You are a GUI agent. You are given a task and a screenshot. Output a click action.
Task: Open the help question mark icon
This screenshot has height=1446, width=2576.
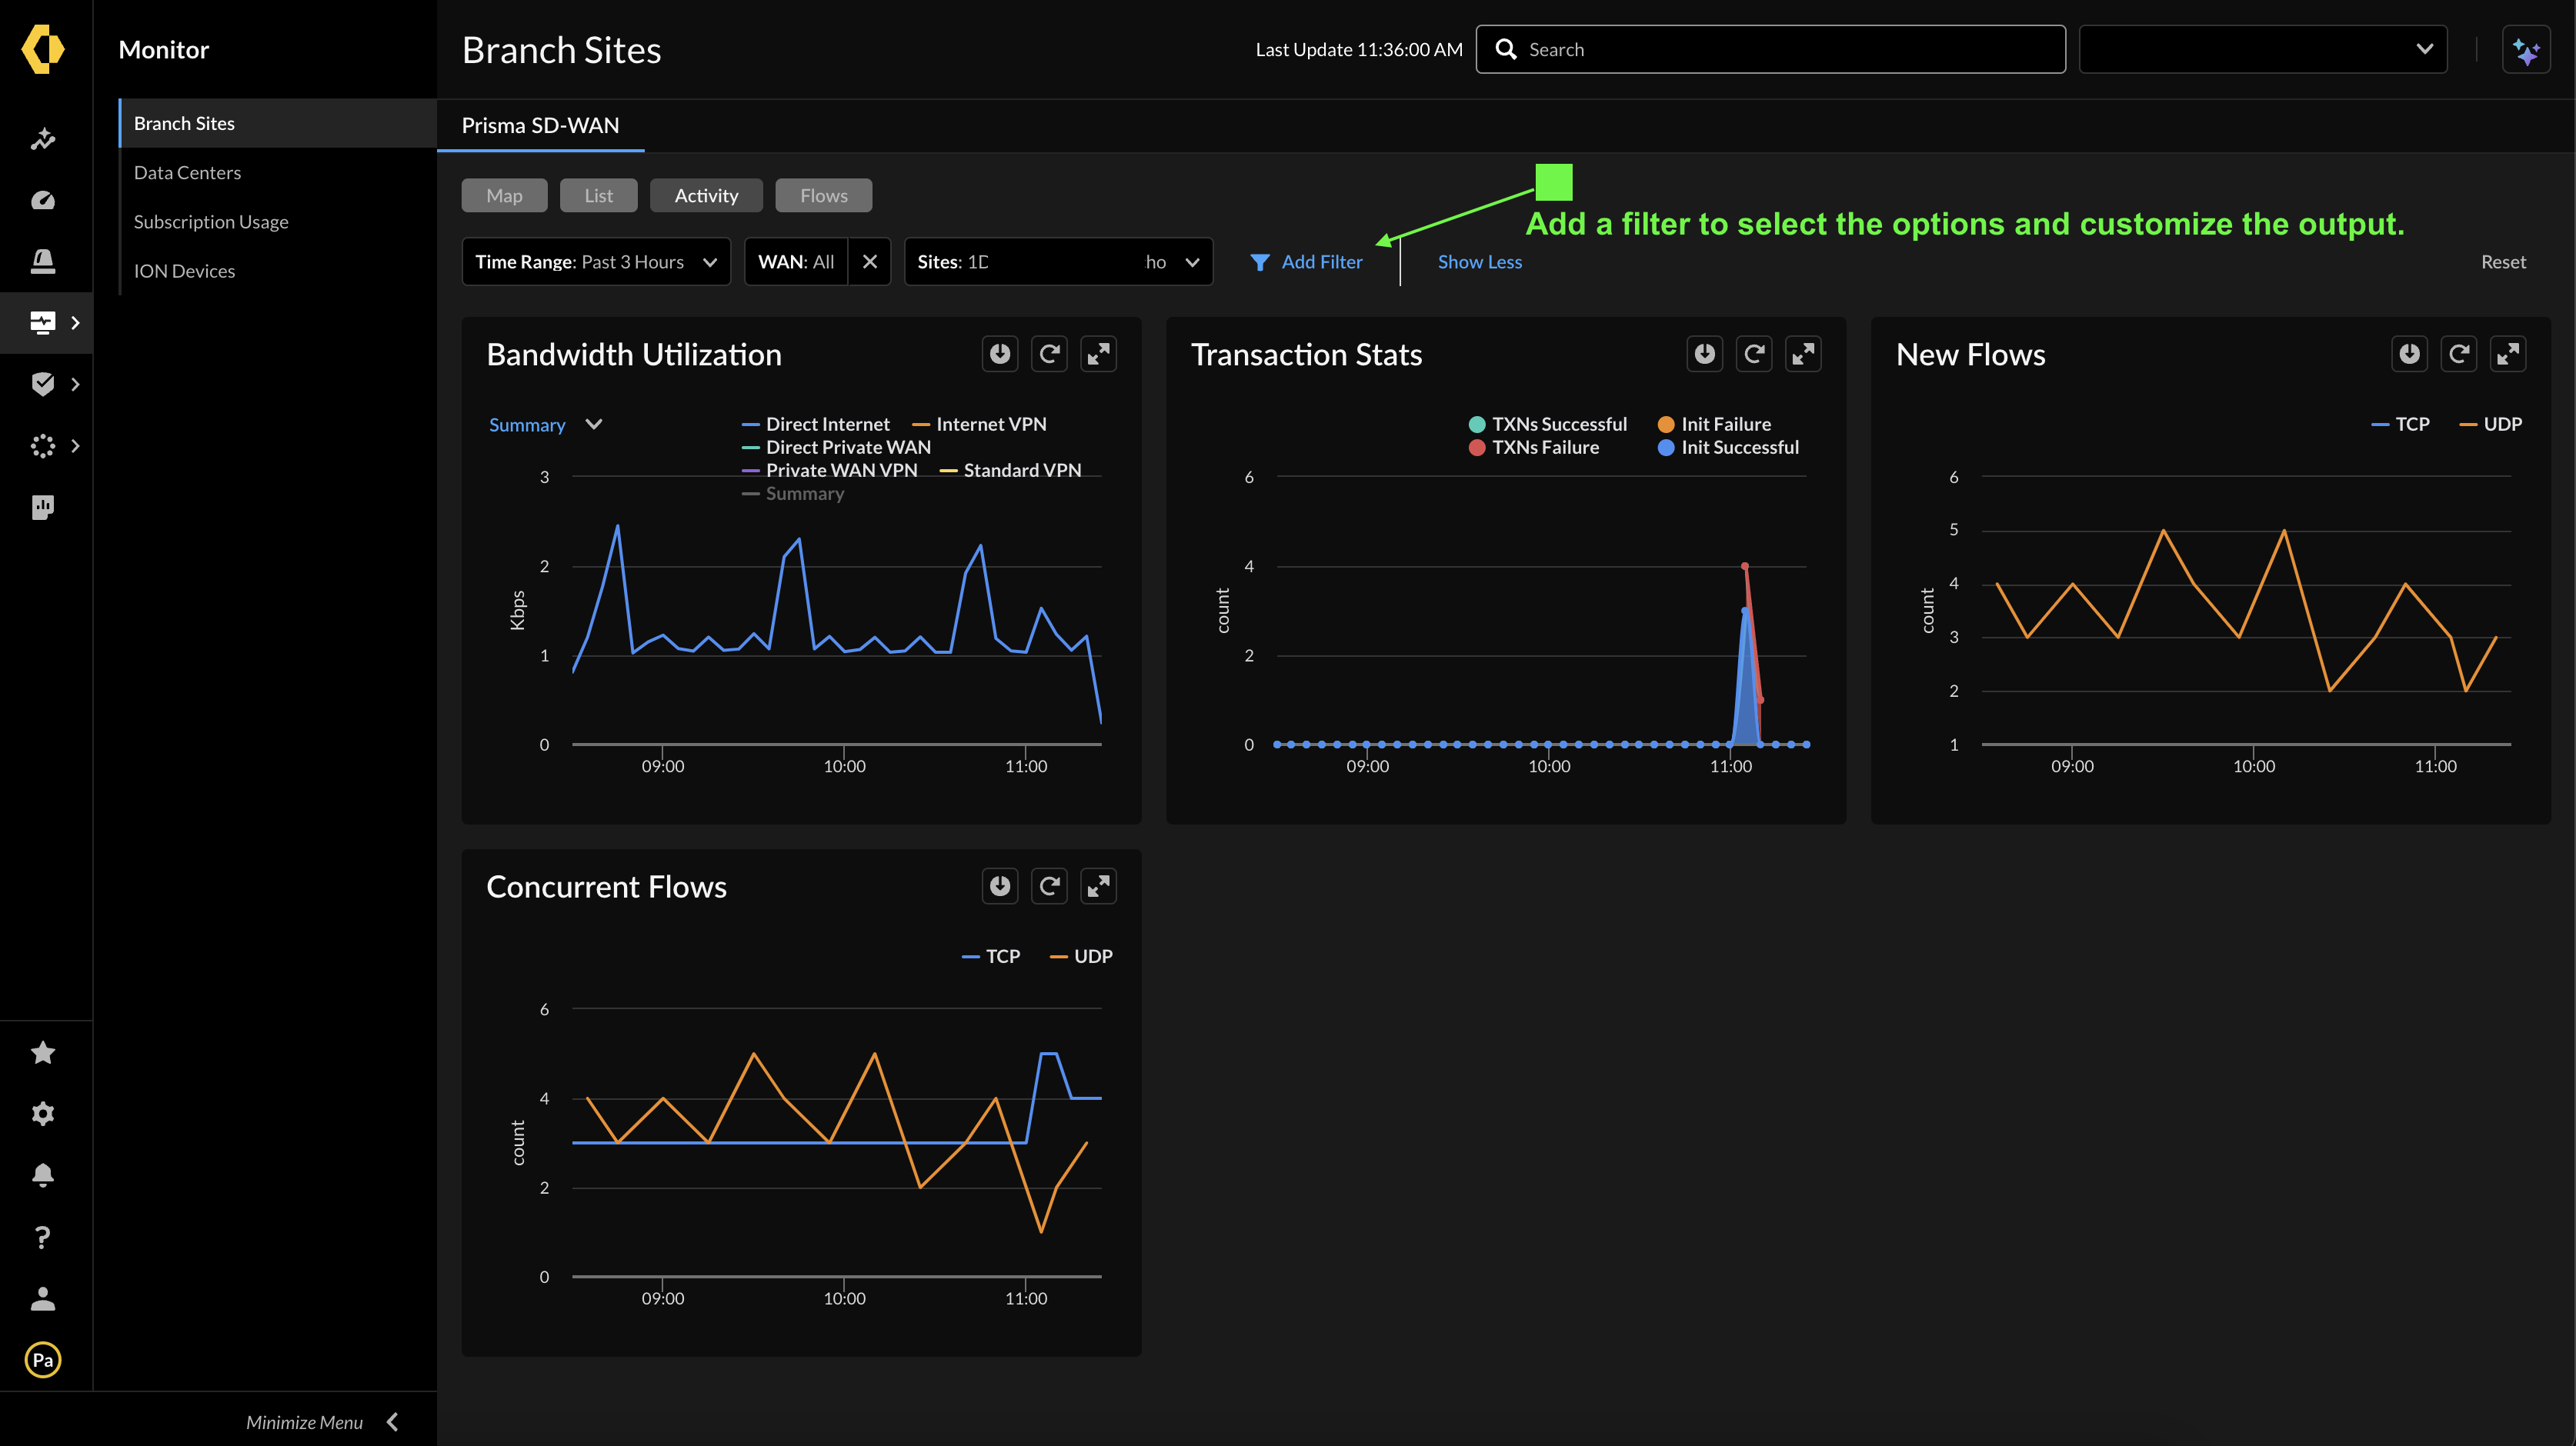coord(42,1237)
